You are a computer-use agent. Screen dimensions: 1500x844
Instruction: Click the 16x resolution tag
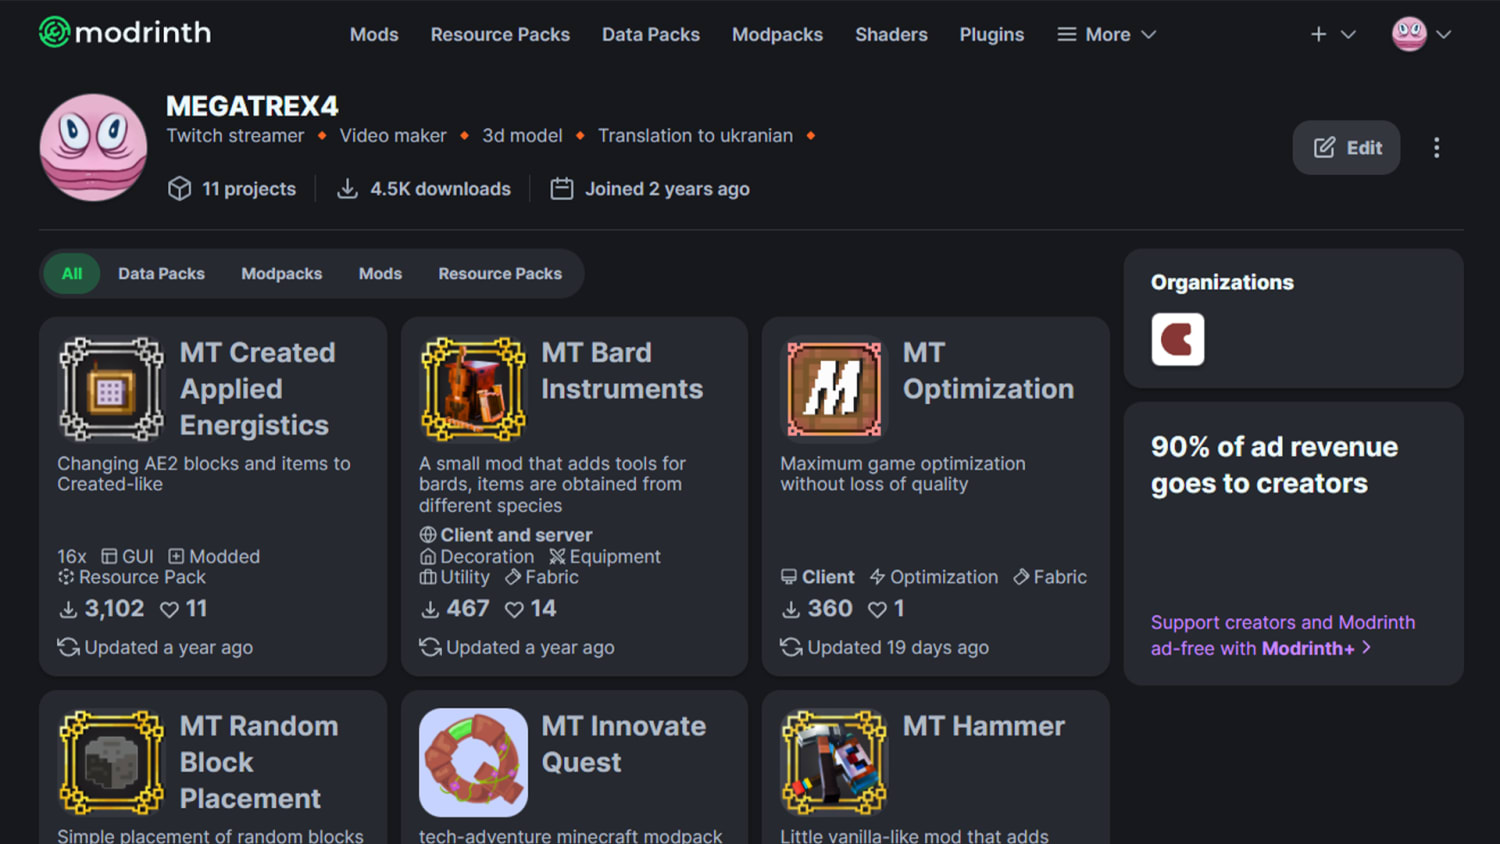tap(72, 556)
